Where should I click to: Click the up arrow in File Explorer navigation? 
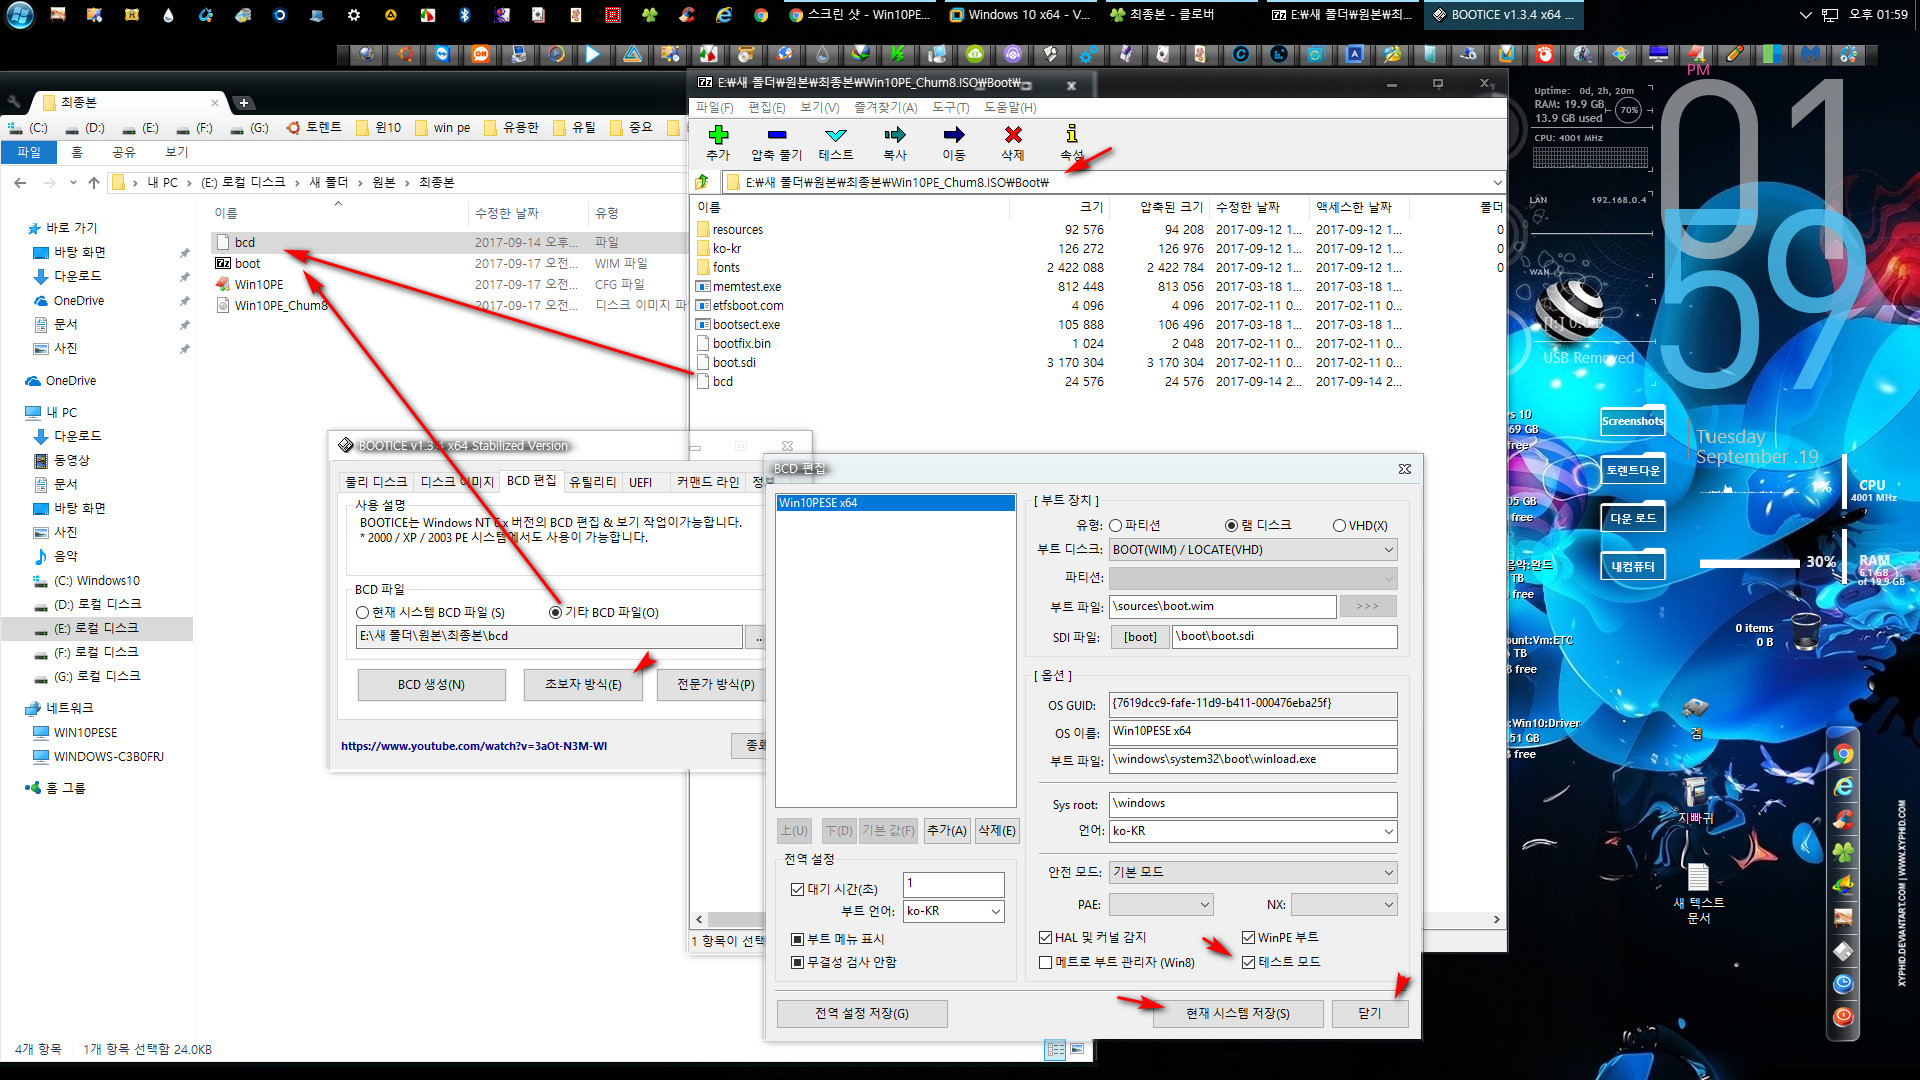pyautogui.click(x=94, y=183)
